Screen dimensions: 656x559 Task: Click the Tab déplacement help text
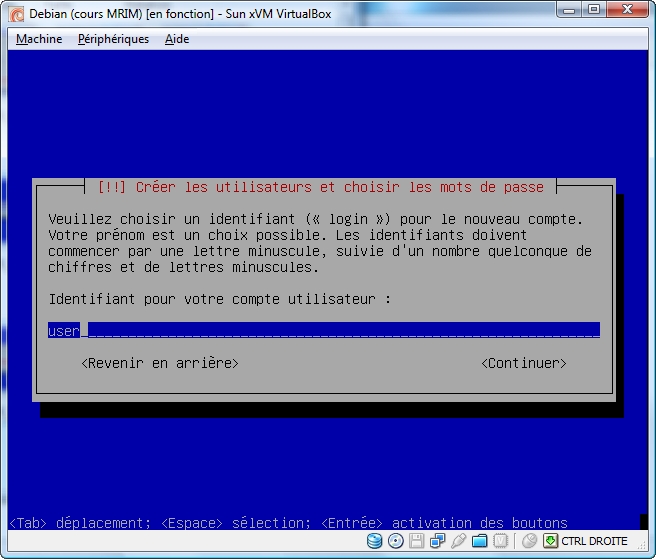[x=79, y=523]
